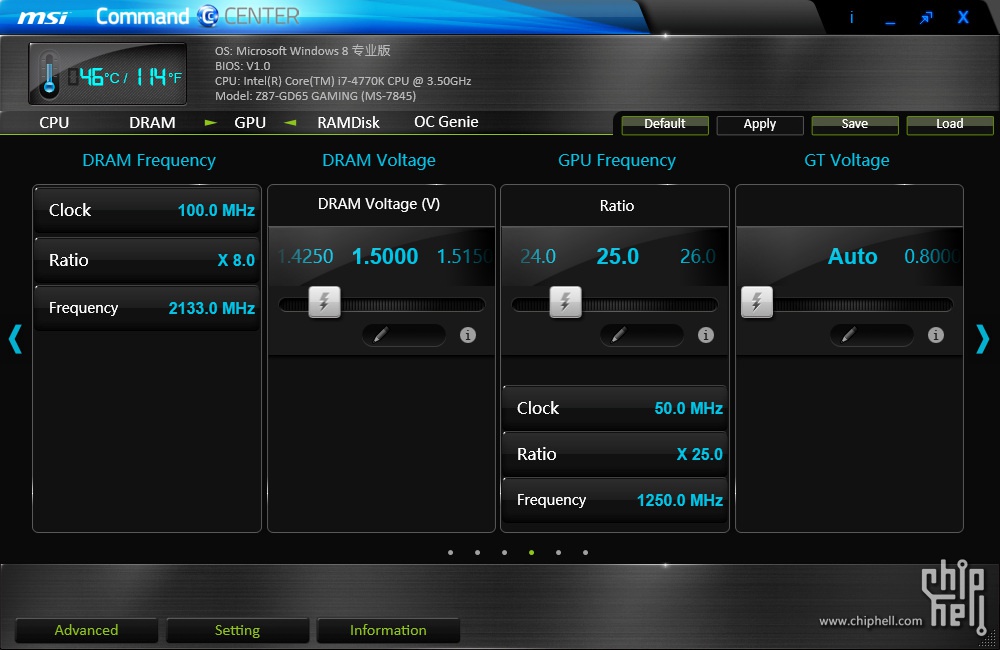Click the DRAM Voltage heading
Screen dimensions: 1000x650
[x=379, y=160]
